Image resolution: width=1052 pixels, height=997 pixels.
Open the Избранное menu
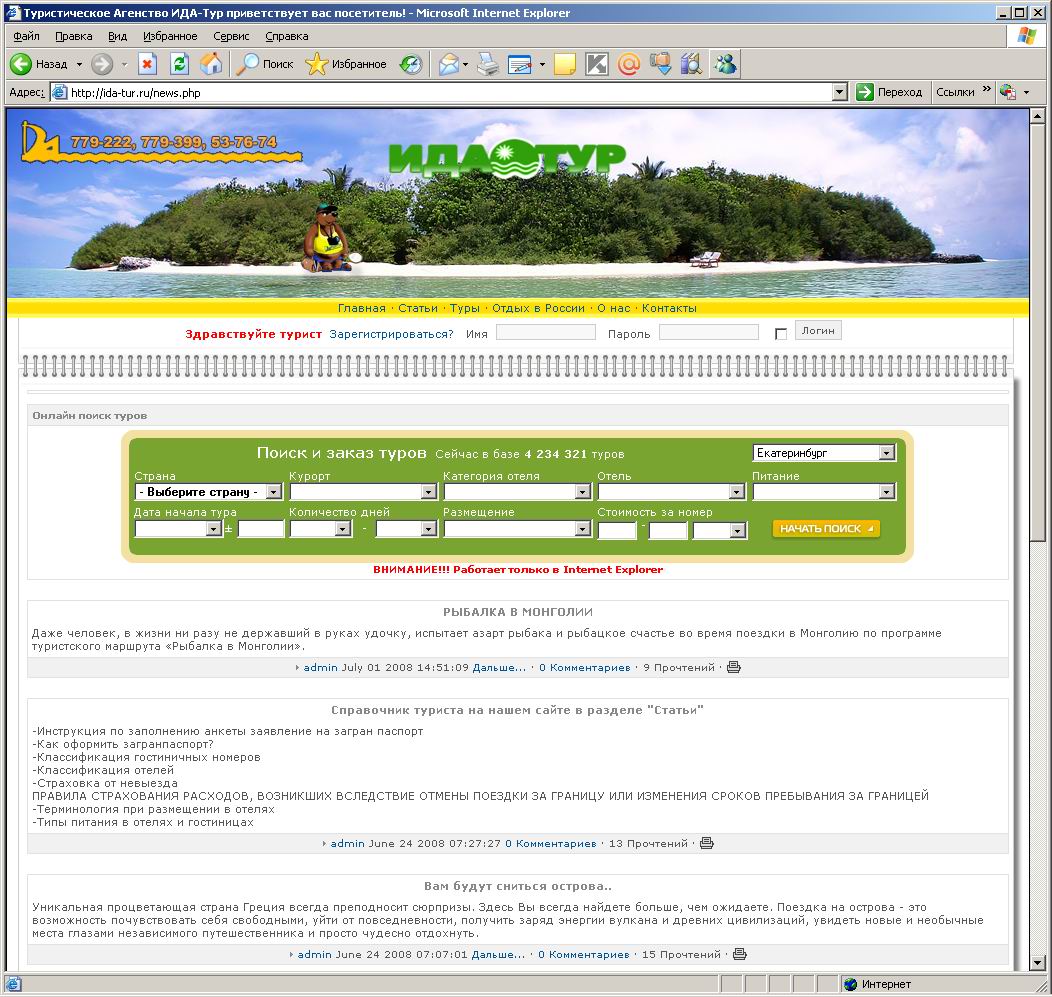tap(170, 36)
